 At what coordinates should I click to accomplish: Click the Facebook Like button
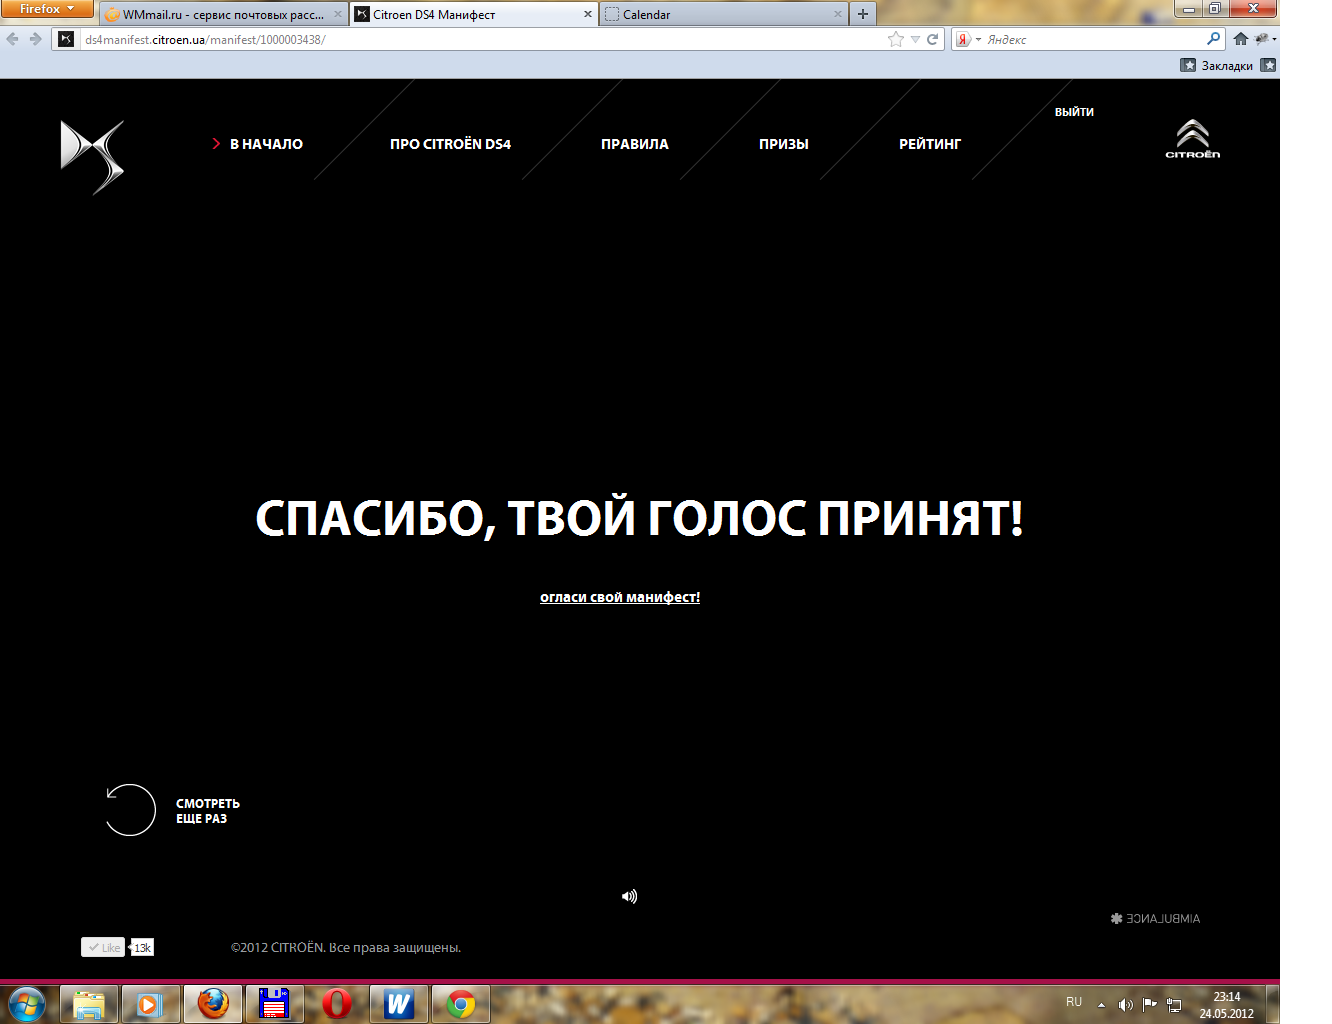point(103,947)
